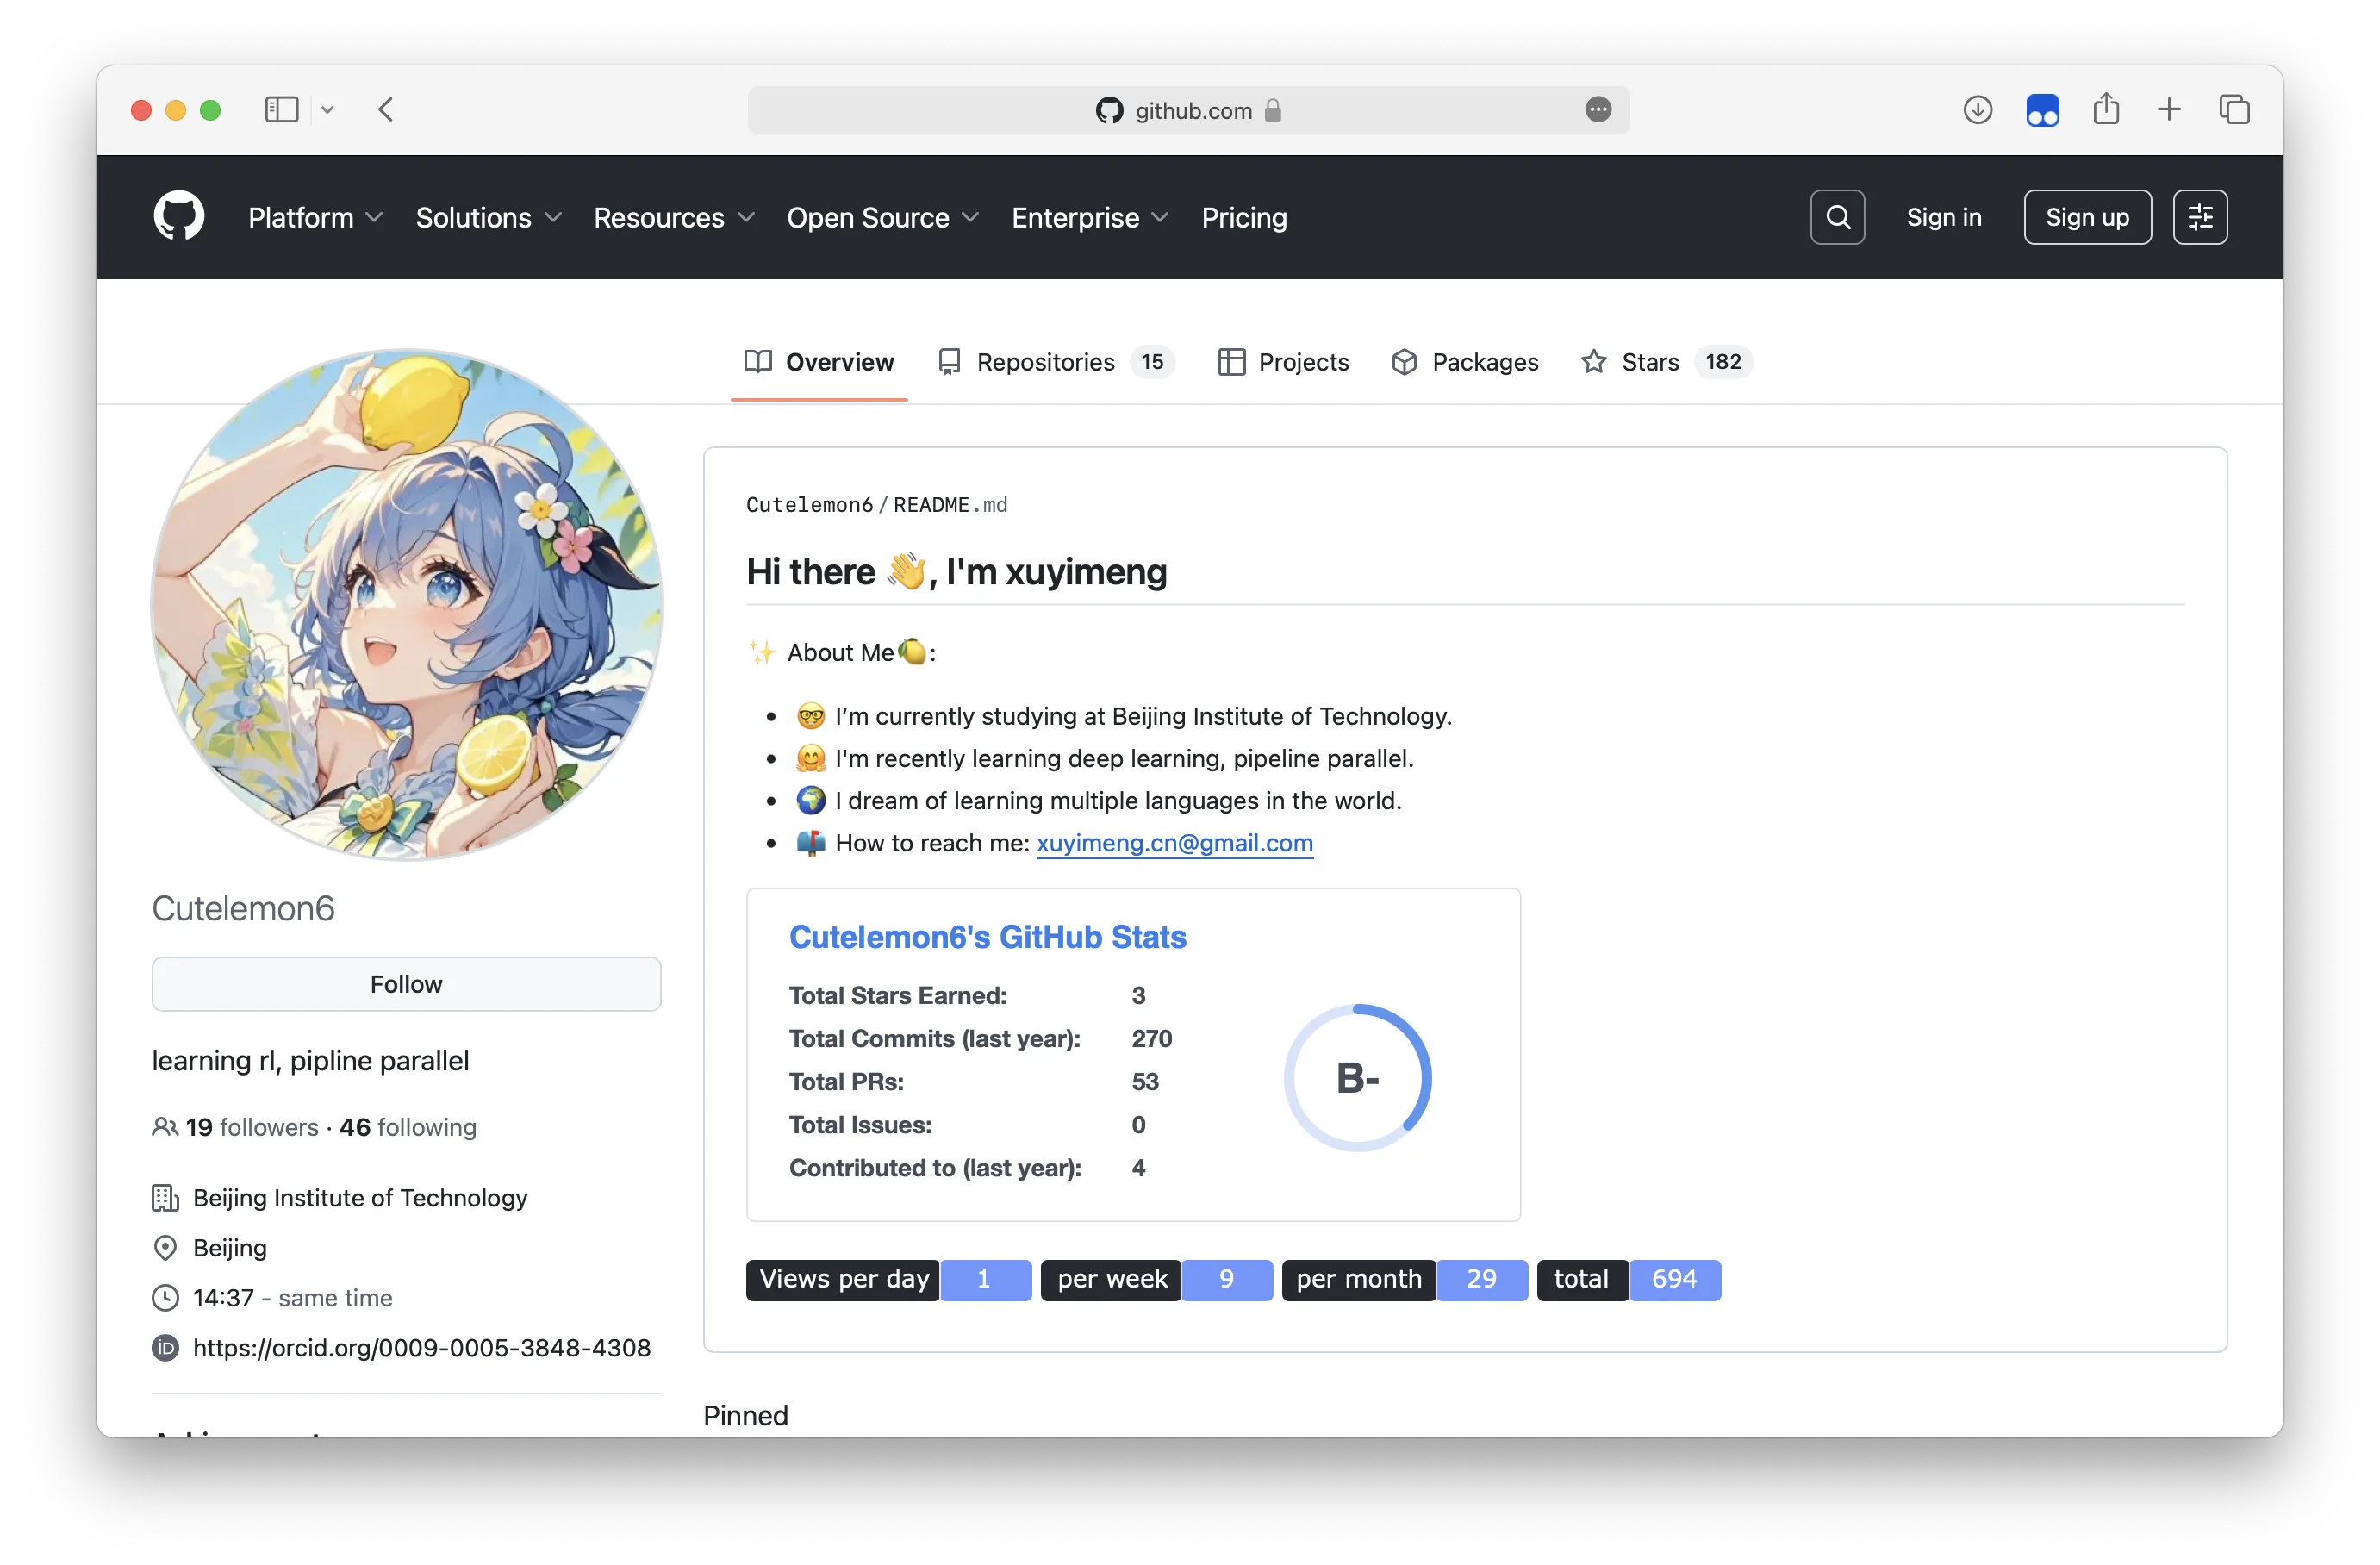2380x1565 pixels.
Task: Expand the Solutions dropdown menu
Action: 488,218
